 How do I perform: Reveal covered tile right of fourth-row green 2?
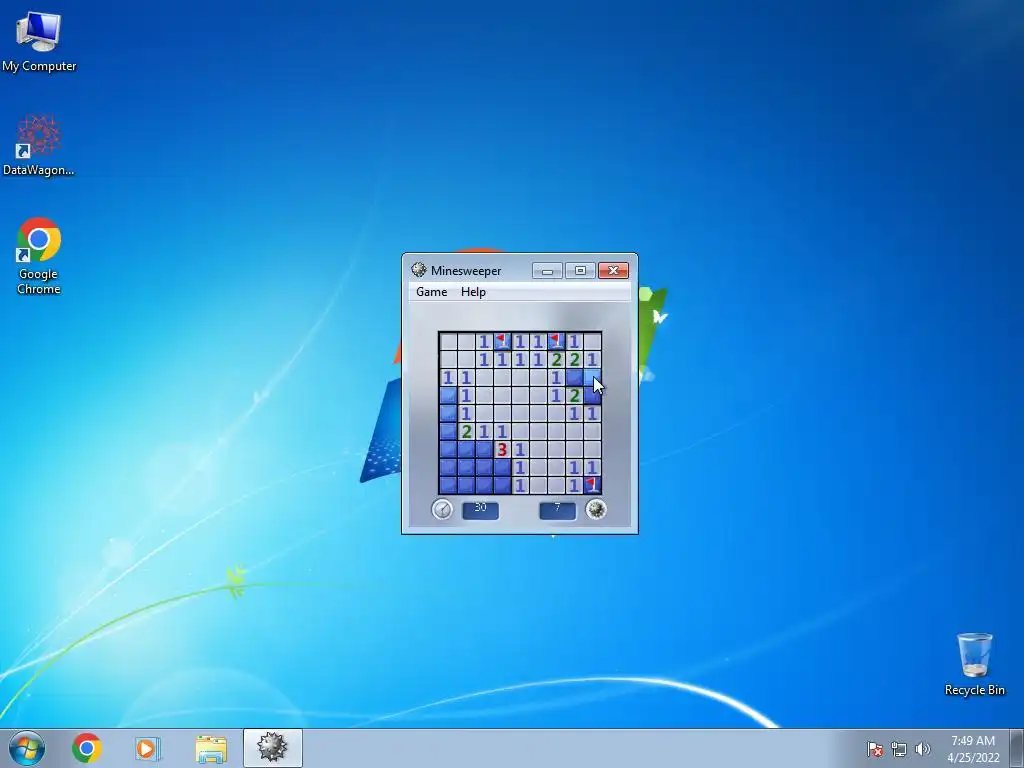[x=592, y=395]
